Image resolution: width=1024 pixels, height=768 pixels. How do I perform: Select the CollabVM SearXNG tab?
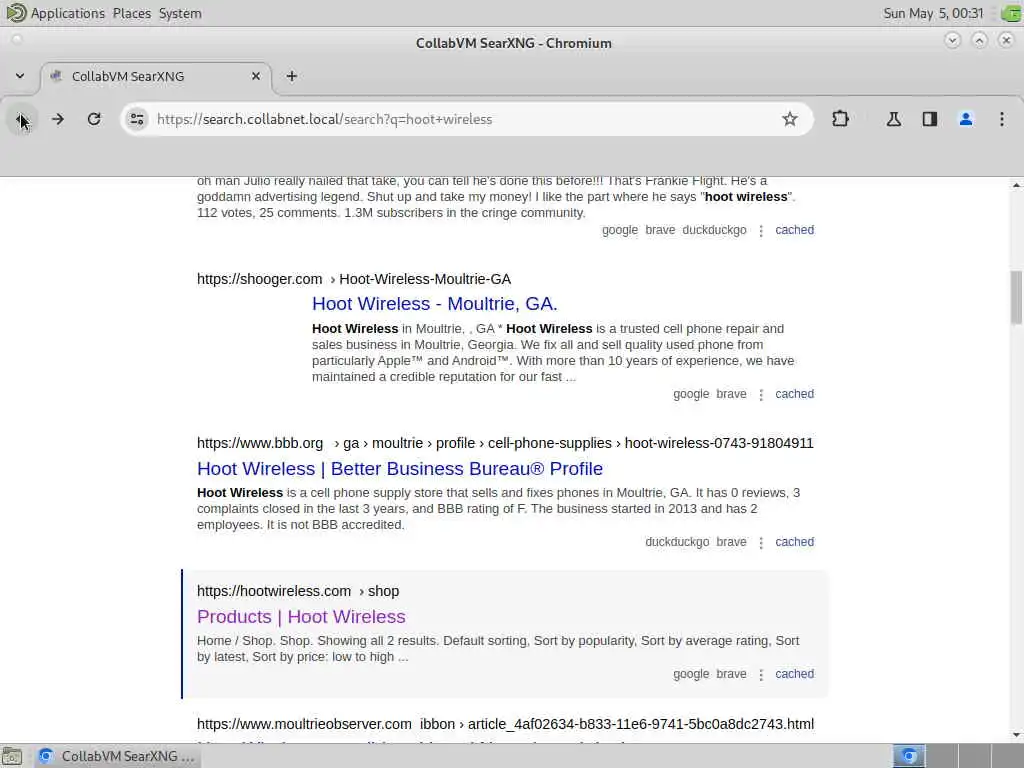click(157, 76)
